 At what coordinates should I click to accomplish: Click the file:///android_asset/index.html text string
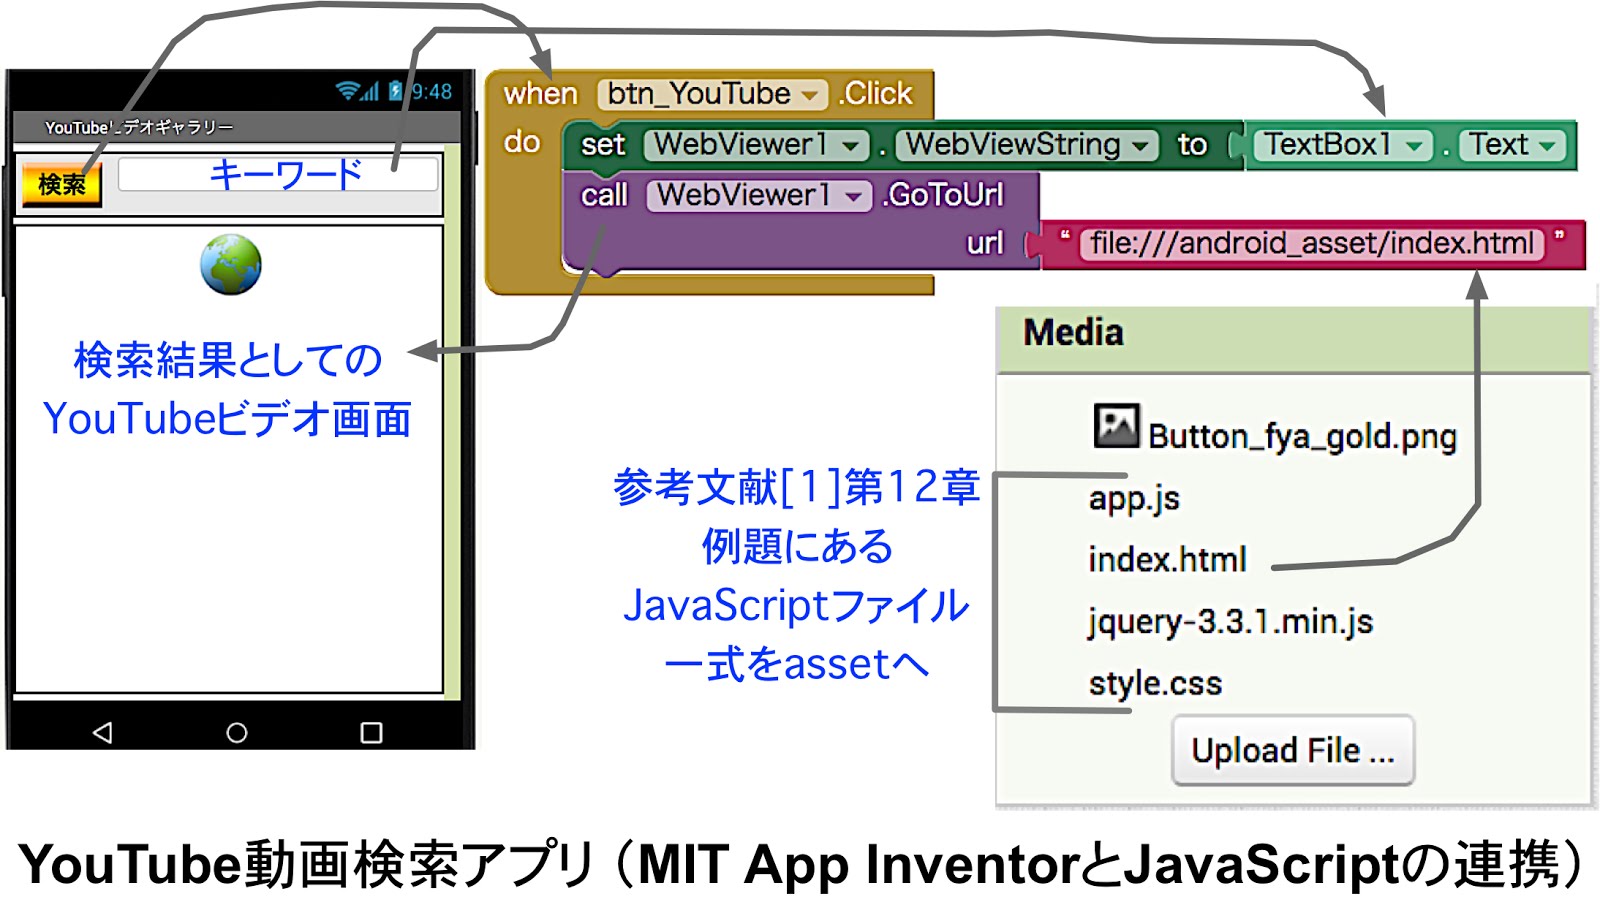coord(1311,244)
